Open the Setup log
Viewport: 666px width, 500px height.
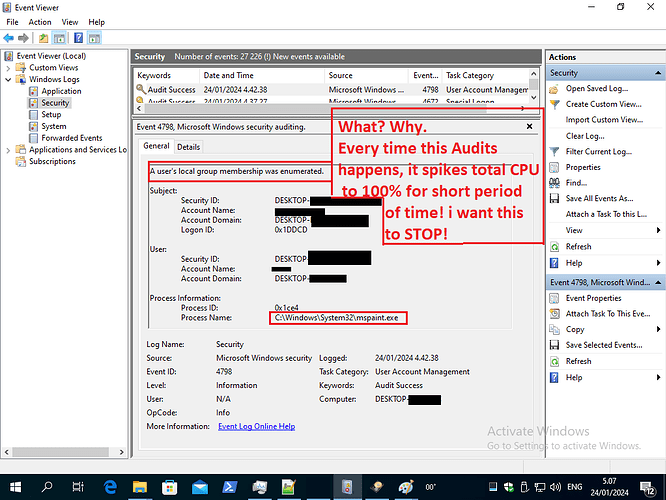pos(51,115)
